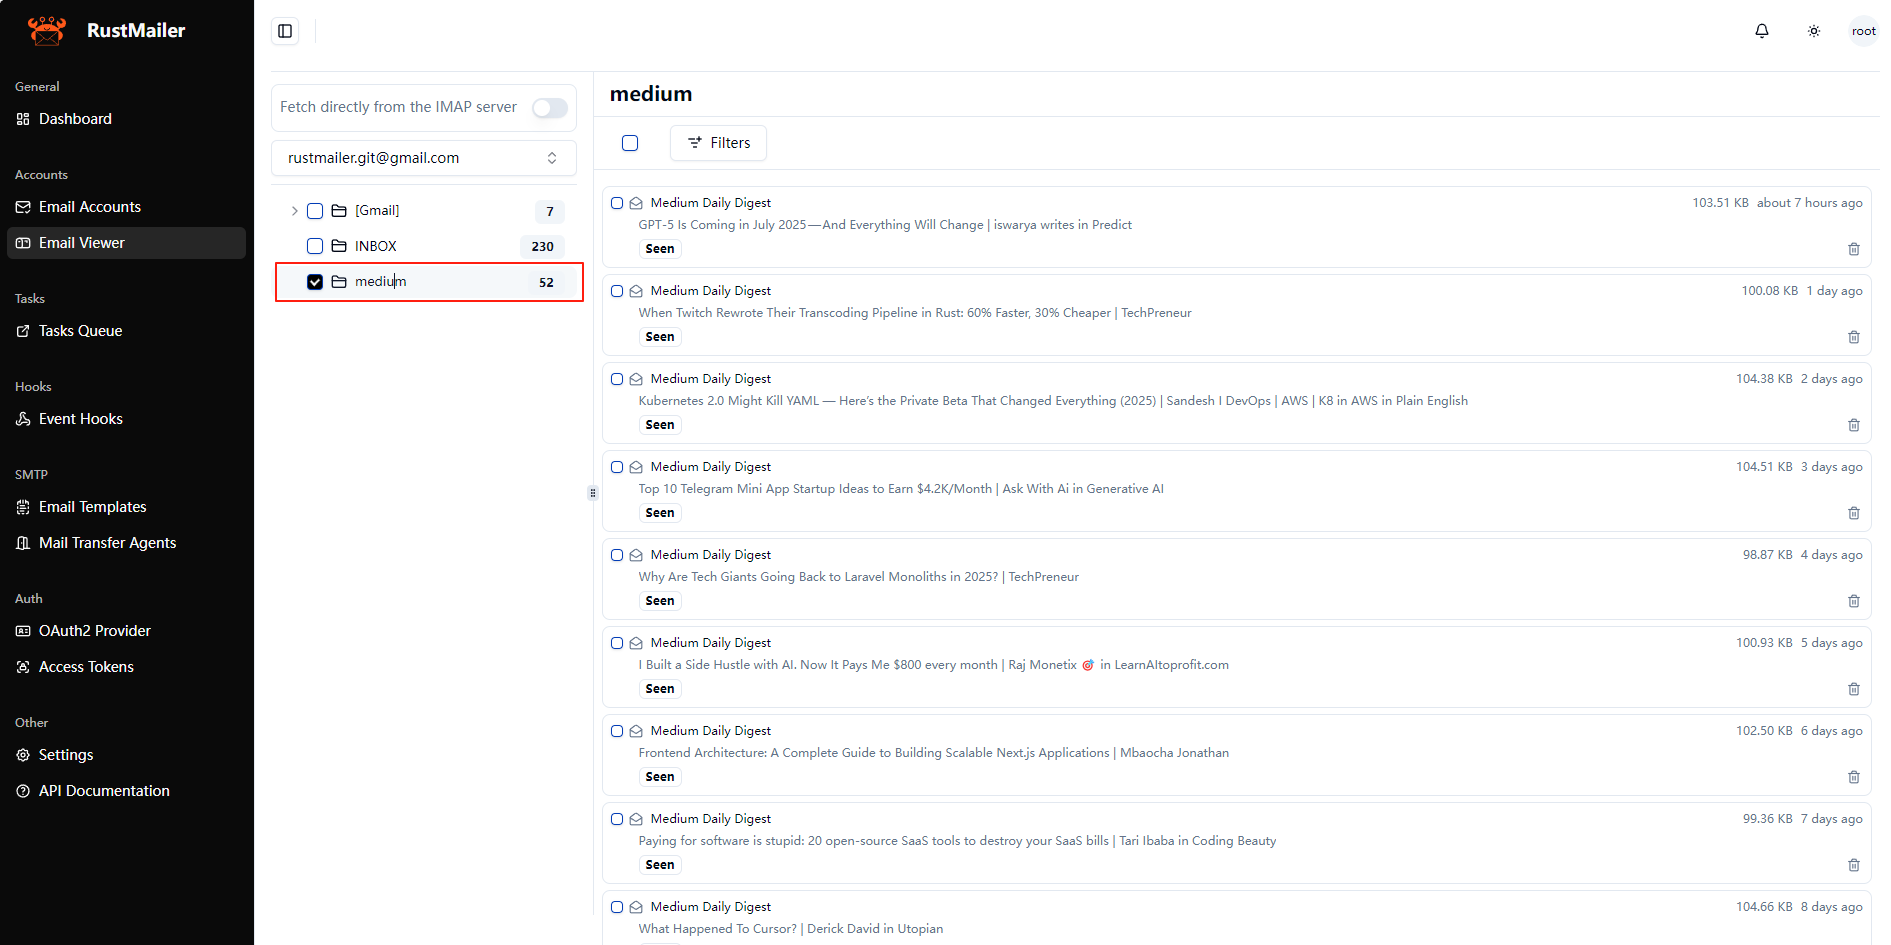Image resolution: width=1891 pixels, height=945 pixels.
Task: Select the Telegram Mini App email checkbox
Action: click(617, 467)
